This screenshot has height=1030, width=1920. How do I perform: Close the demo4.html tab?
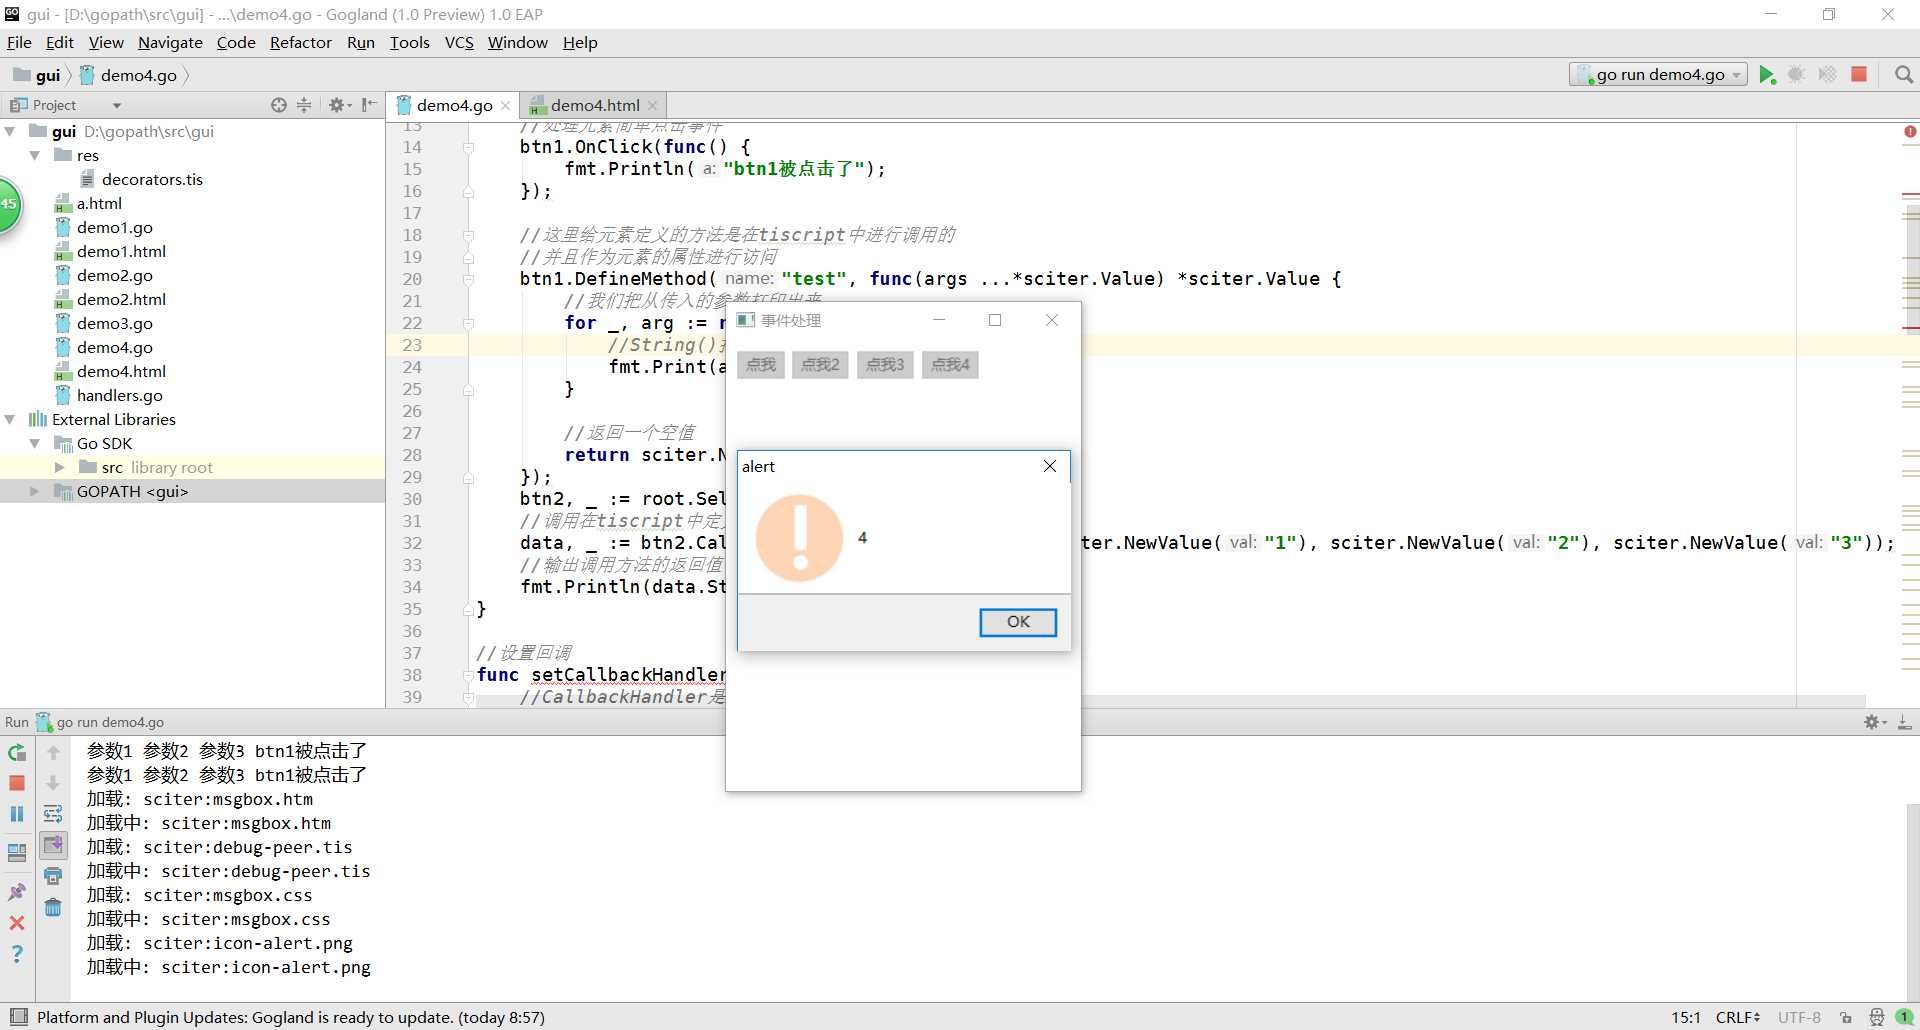[x=653, y=105]
